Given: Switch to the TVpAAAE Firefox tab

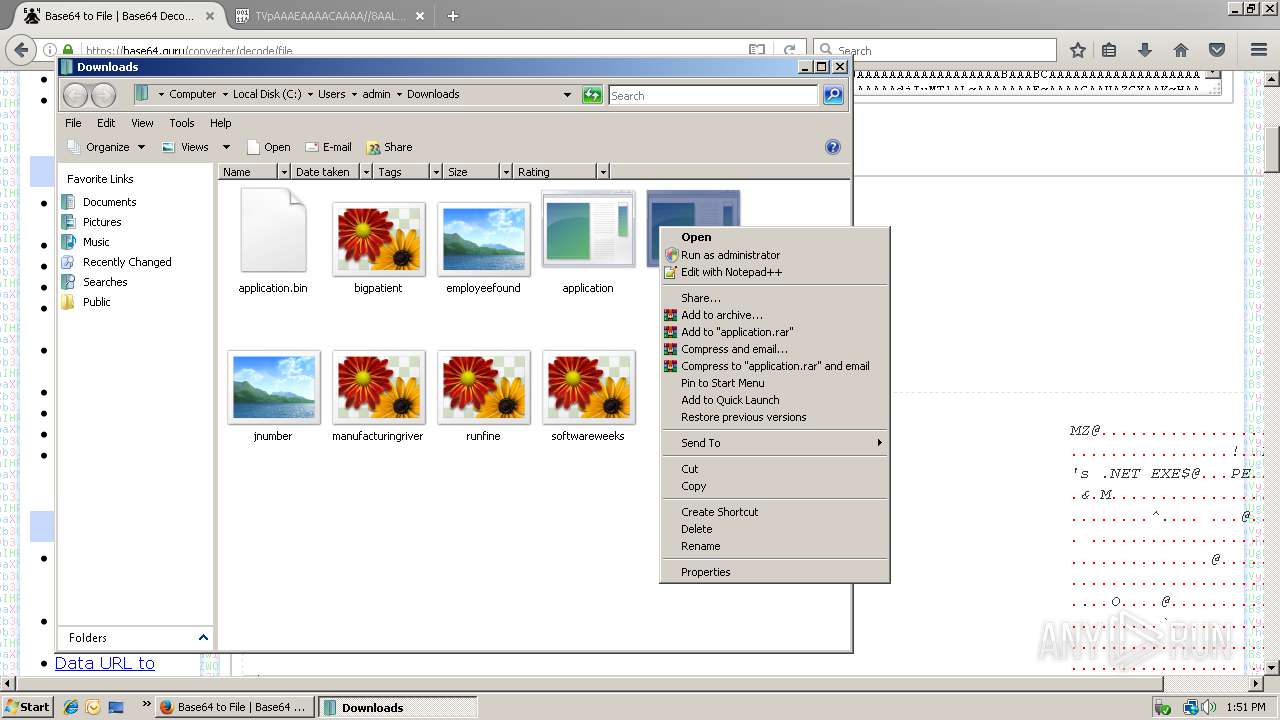Looking at the screenshot, I should coord(331,16).
